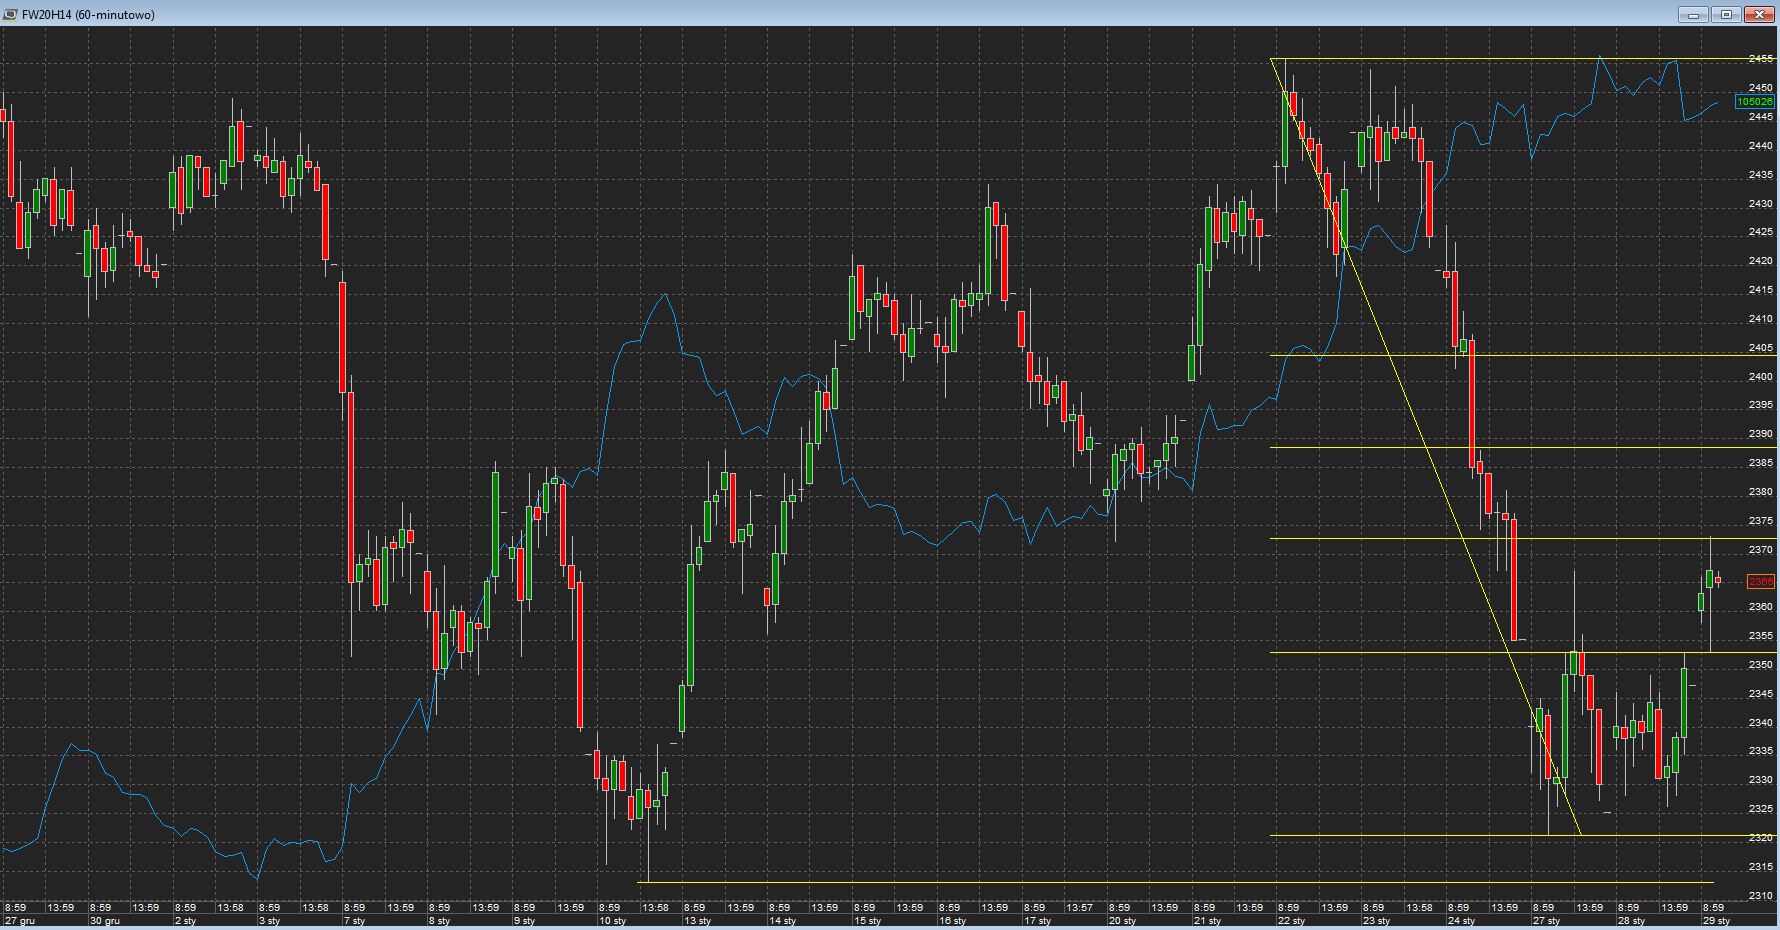Click the 2455 price axis label
The image size is (1780, 930).
point(1760,59)
